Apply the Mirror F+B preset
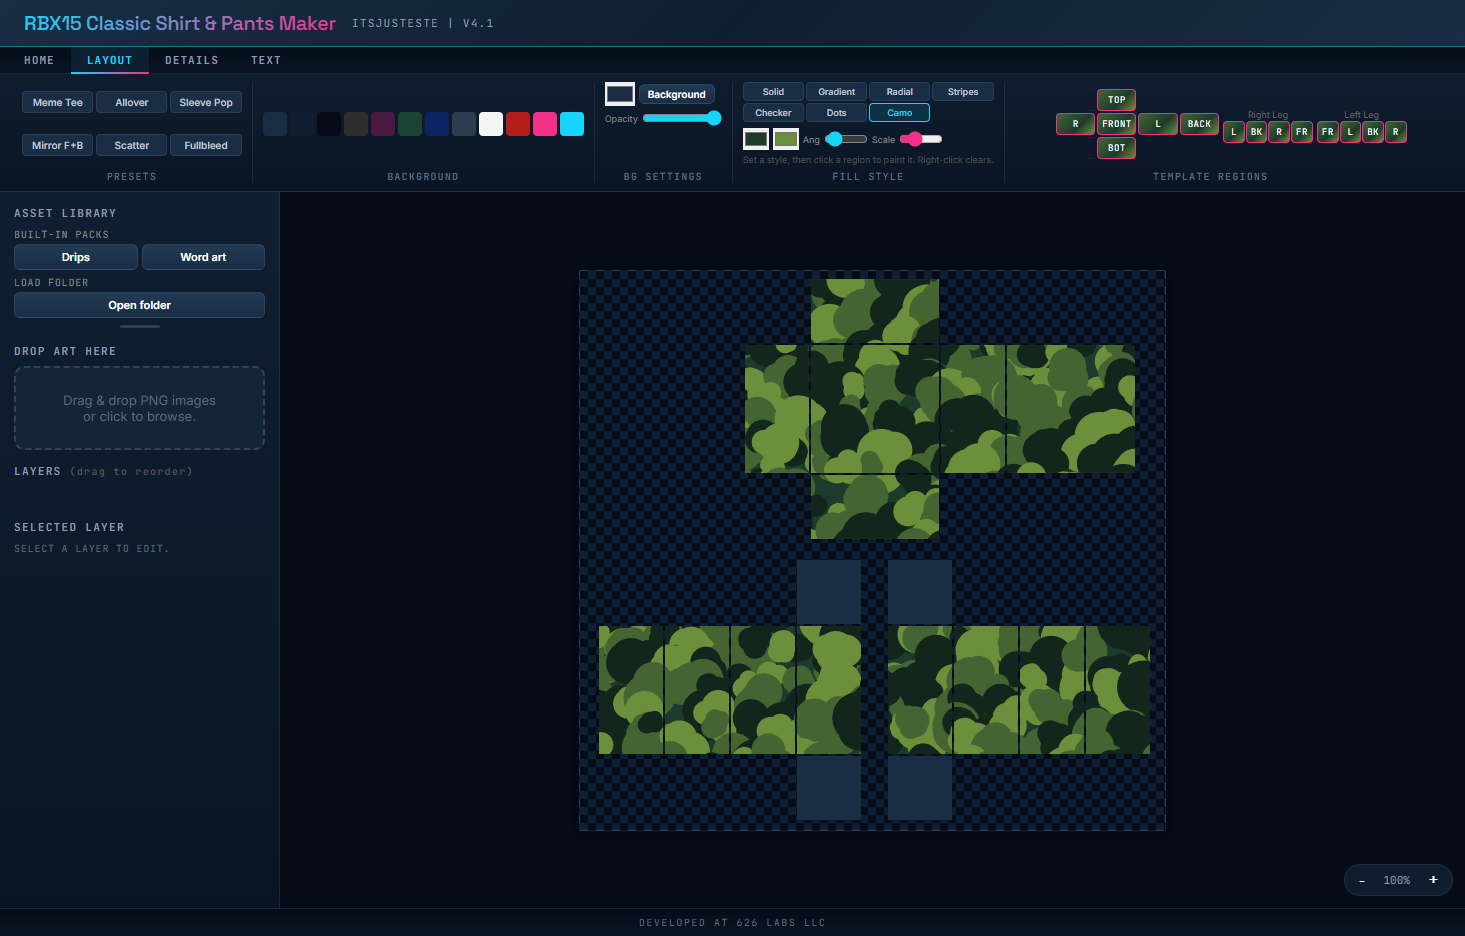This screenshot has height=936, width=1465. (58, 146)
